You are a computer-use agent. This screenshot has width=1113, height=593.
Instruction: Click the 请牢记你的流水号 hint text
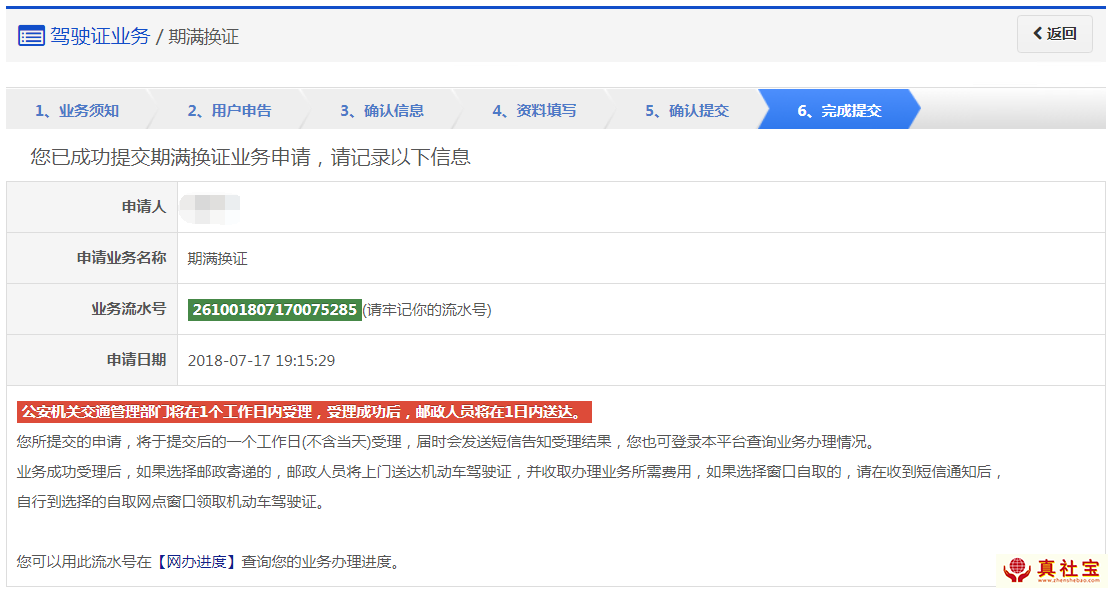click(x=427, y=310)
